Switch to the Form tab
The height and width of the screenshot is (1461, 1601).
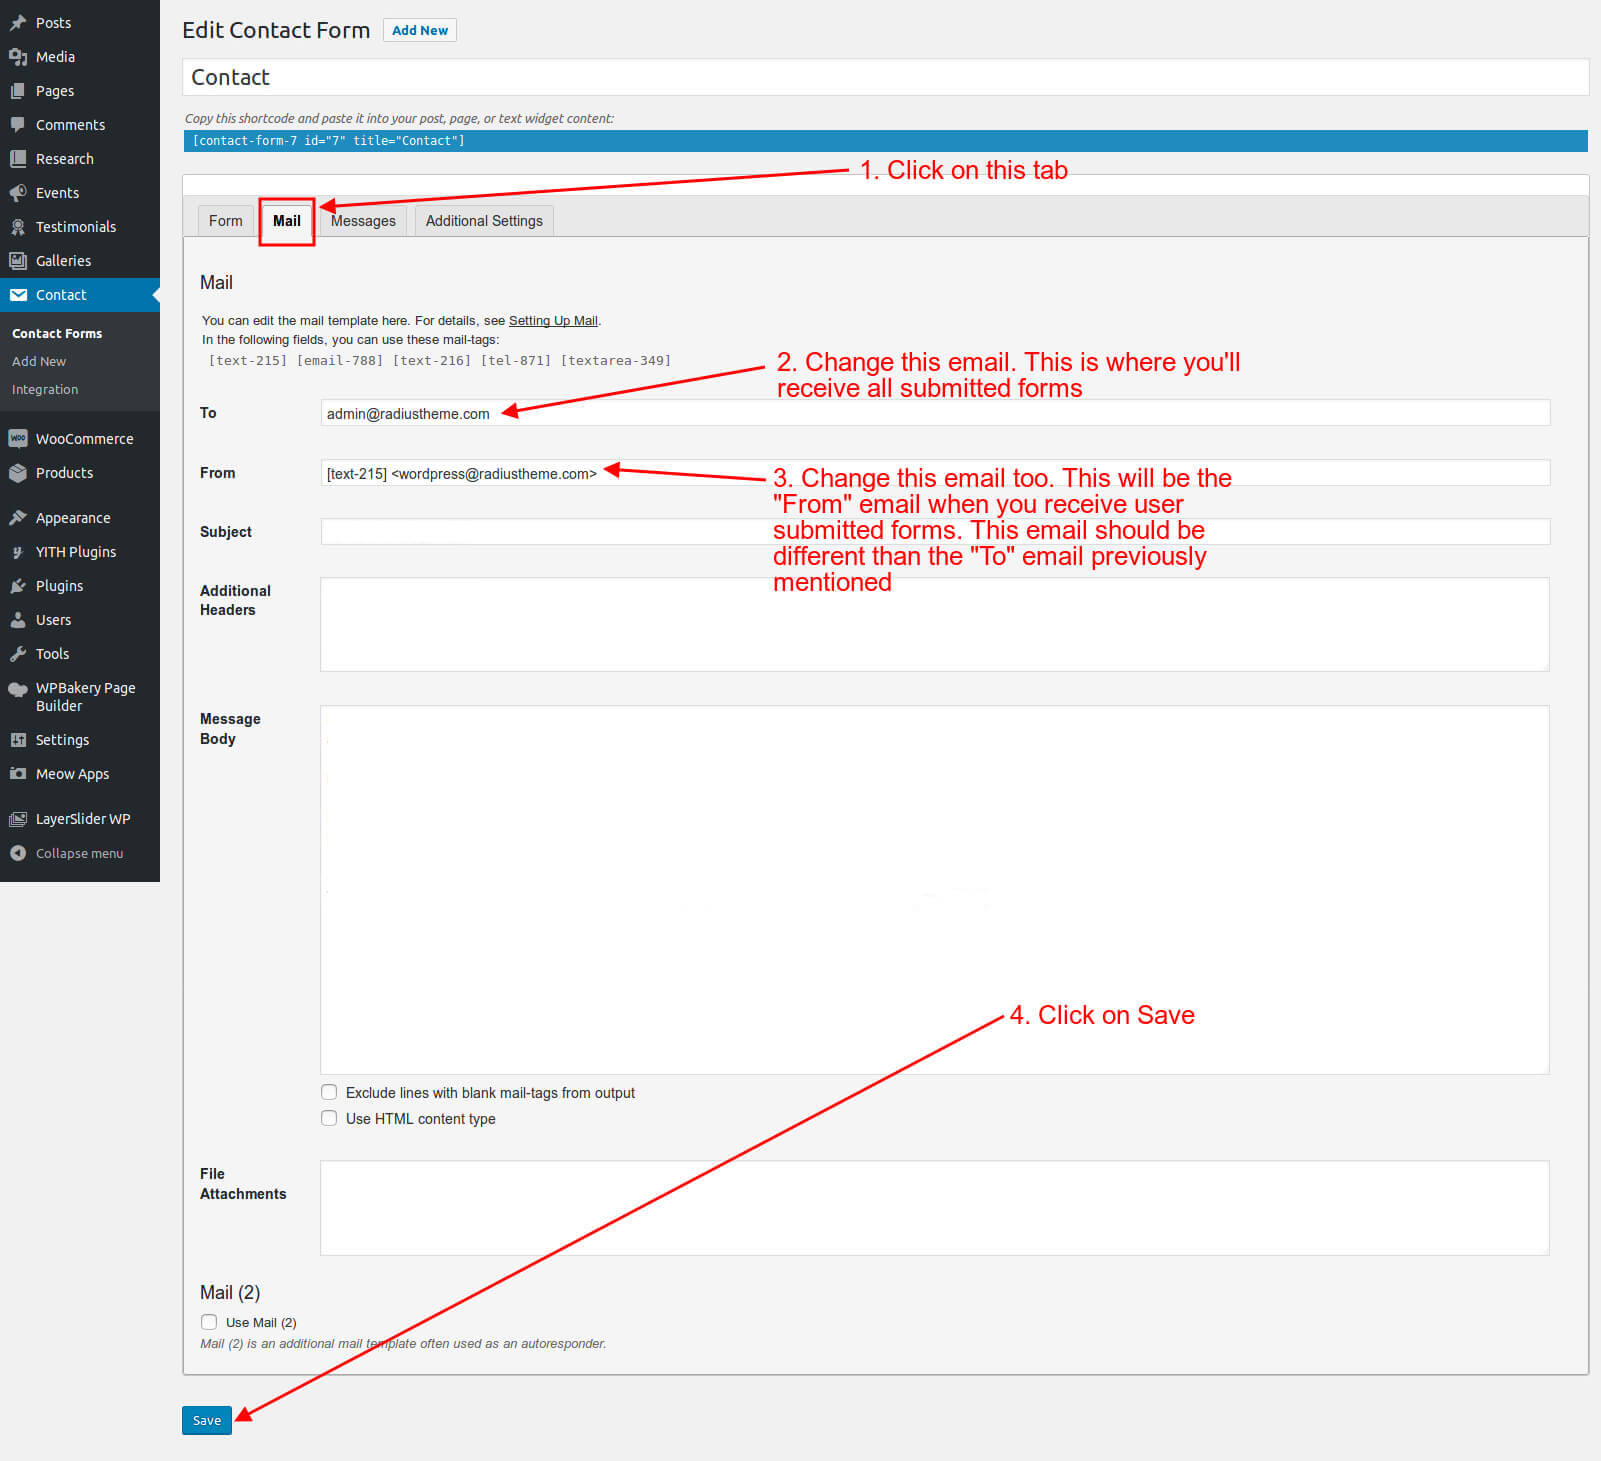(226, 221)
